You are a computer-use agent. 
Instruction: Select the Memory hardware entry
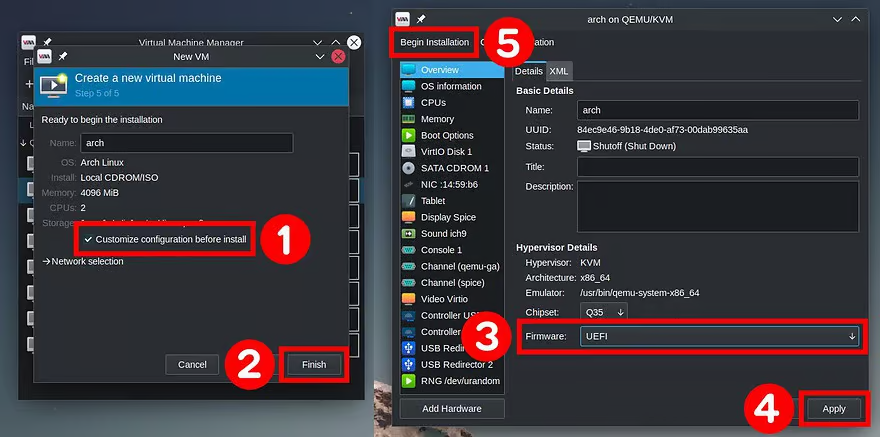(452, 119)
